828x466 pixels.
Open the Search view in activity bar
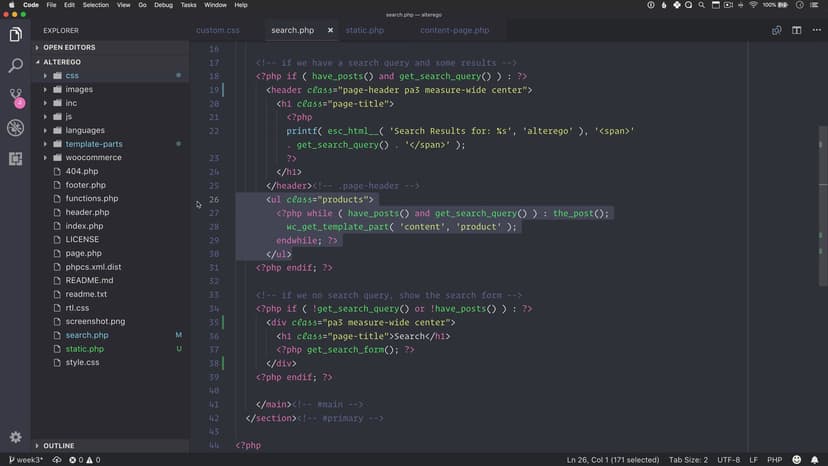pyautogui.click(x=15, y=66)
